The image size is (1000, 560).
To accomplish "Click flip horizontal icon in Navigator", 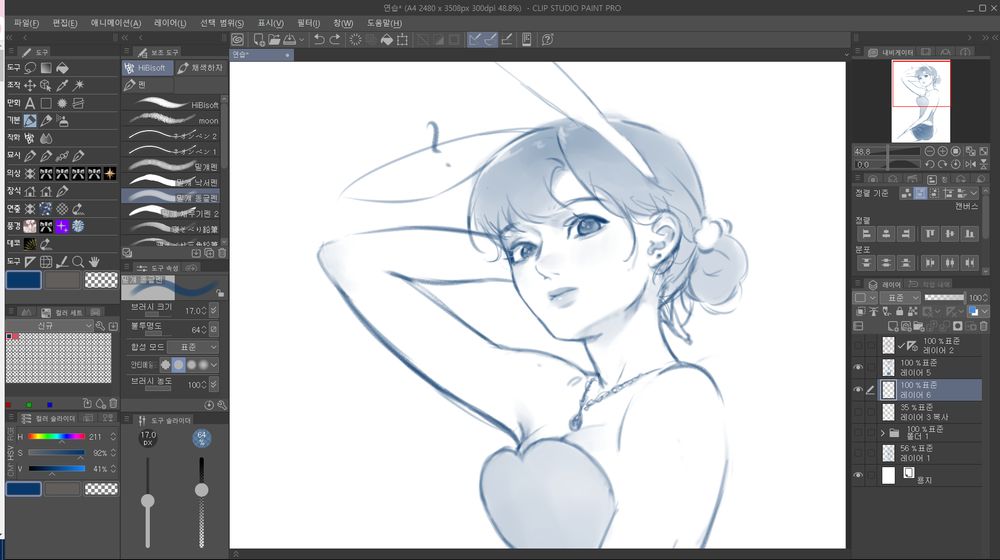I will point(971,164).
